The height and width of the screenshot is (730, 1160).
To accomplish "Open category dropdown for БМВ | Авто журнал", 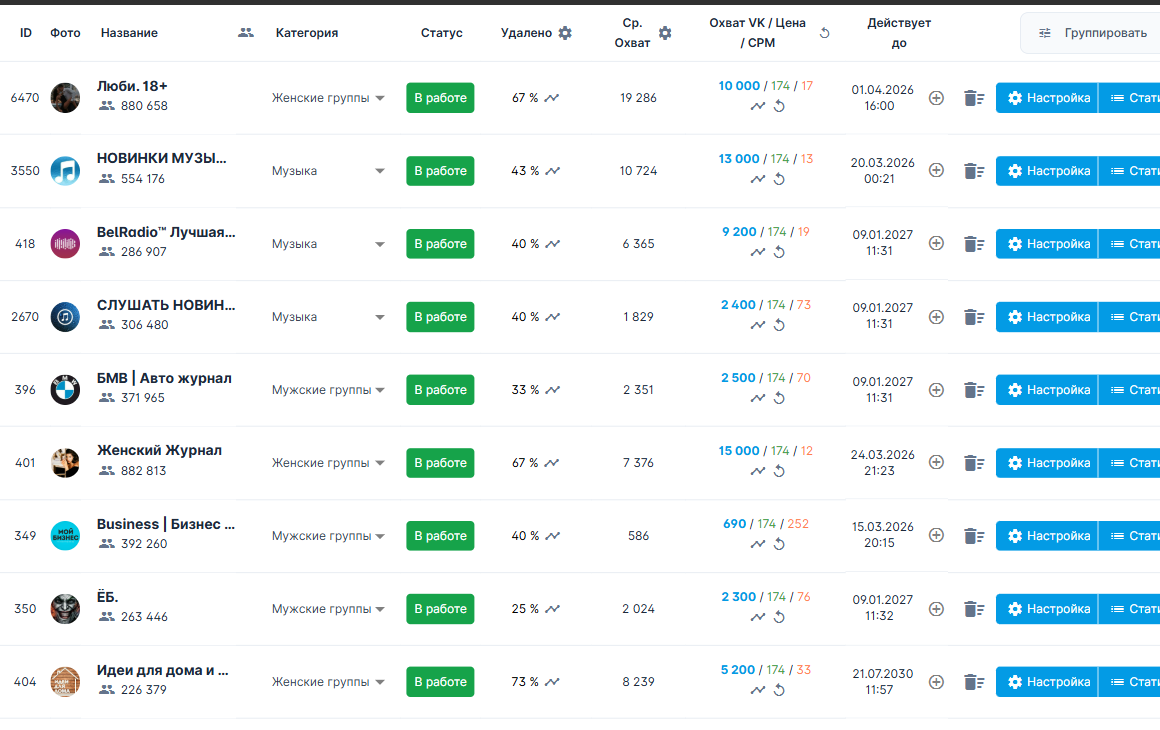I will pyautogui.click(x=380, y=390).
